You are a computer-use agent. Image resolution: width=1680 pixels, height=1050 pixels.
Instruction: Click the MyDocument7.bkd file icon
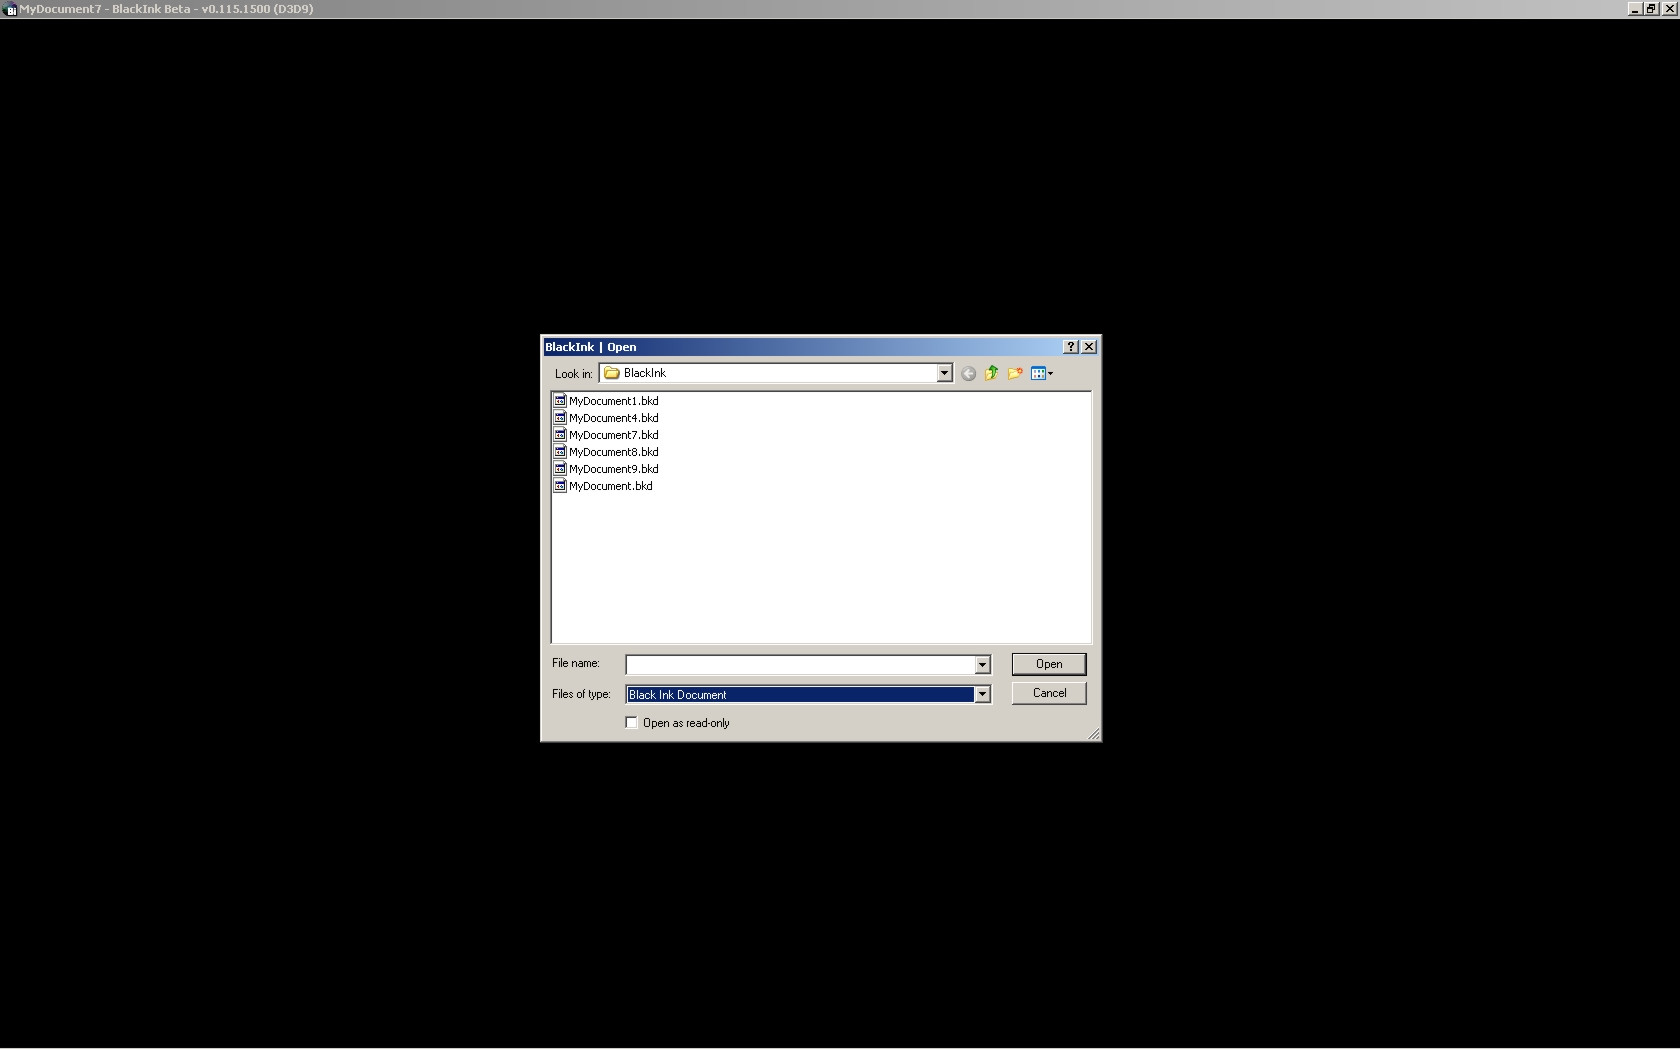point(560,435)
